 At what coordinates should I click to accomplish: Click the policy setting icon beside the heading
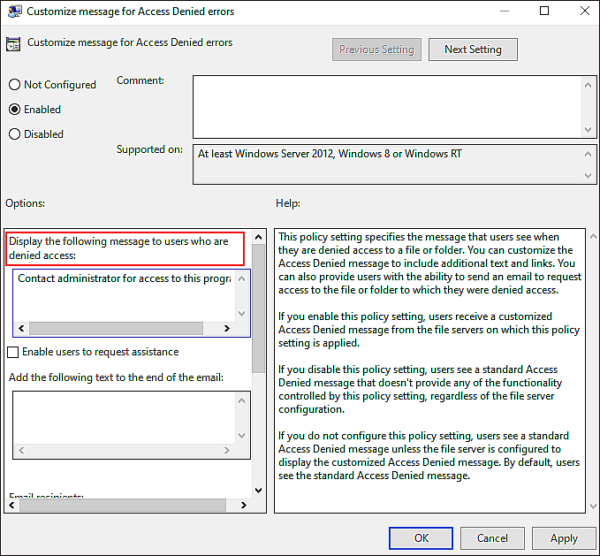click(x=13, y=44)
